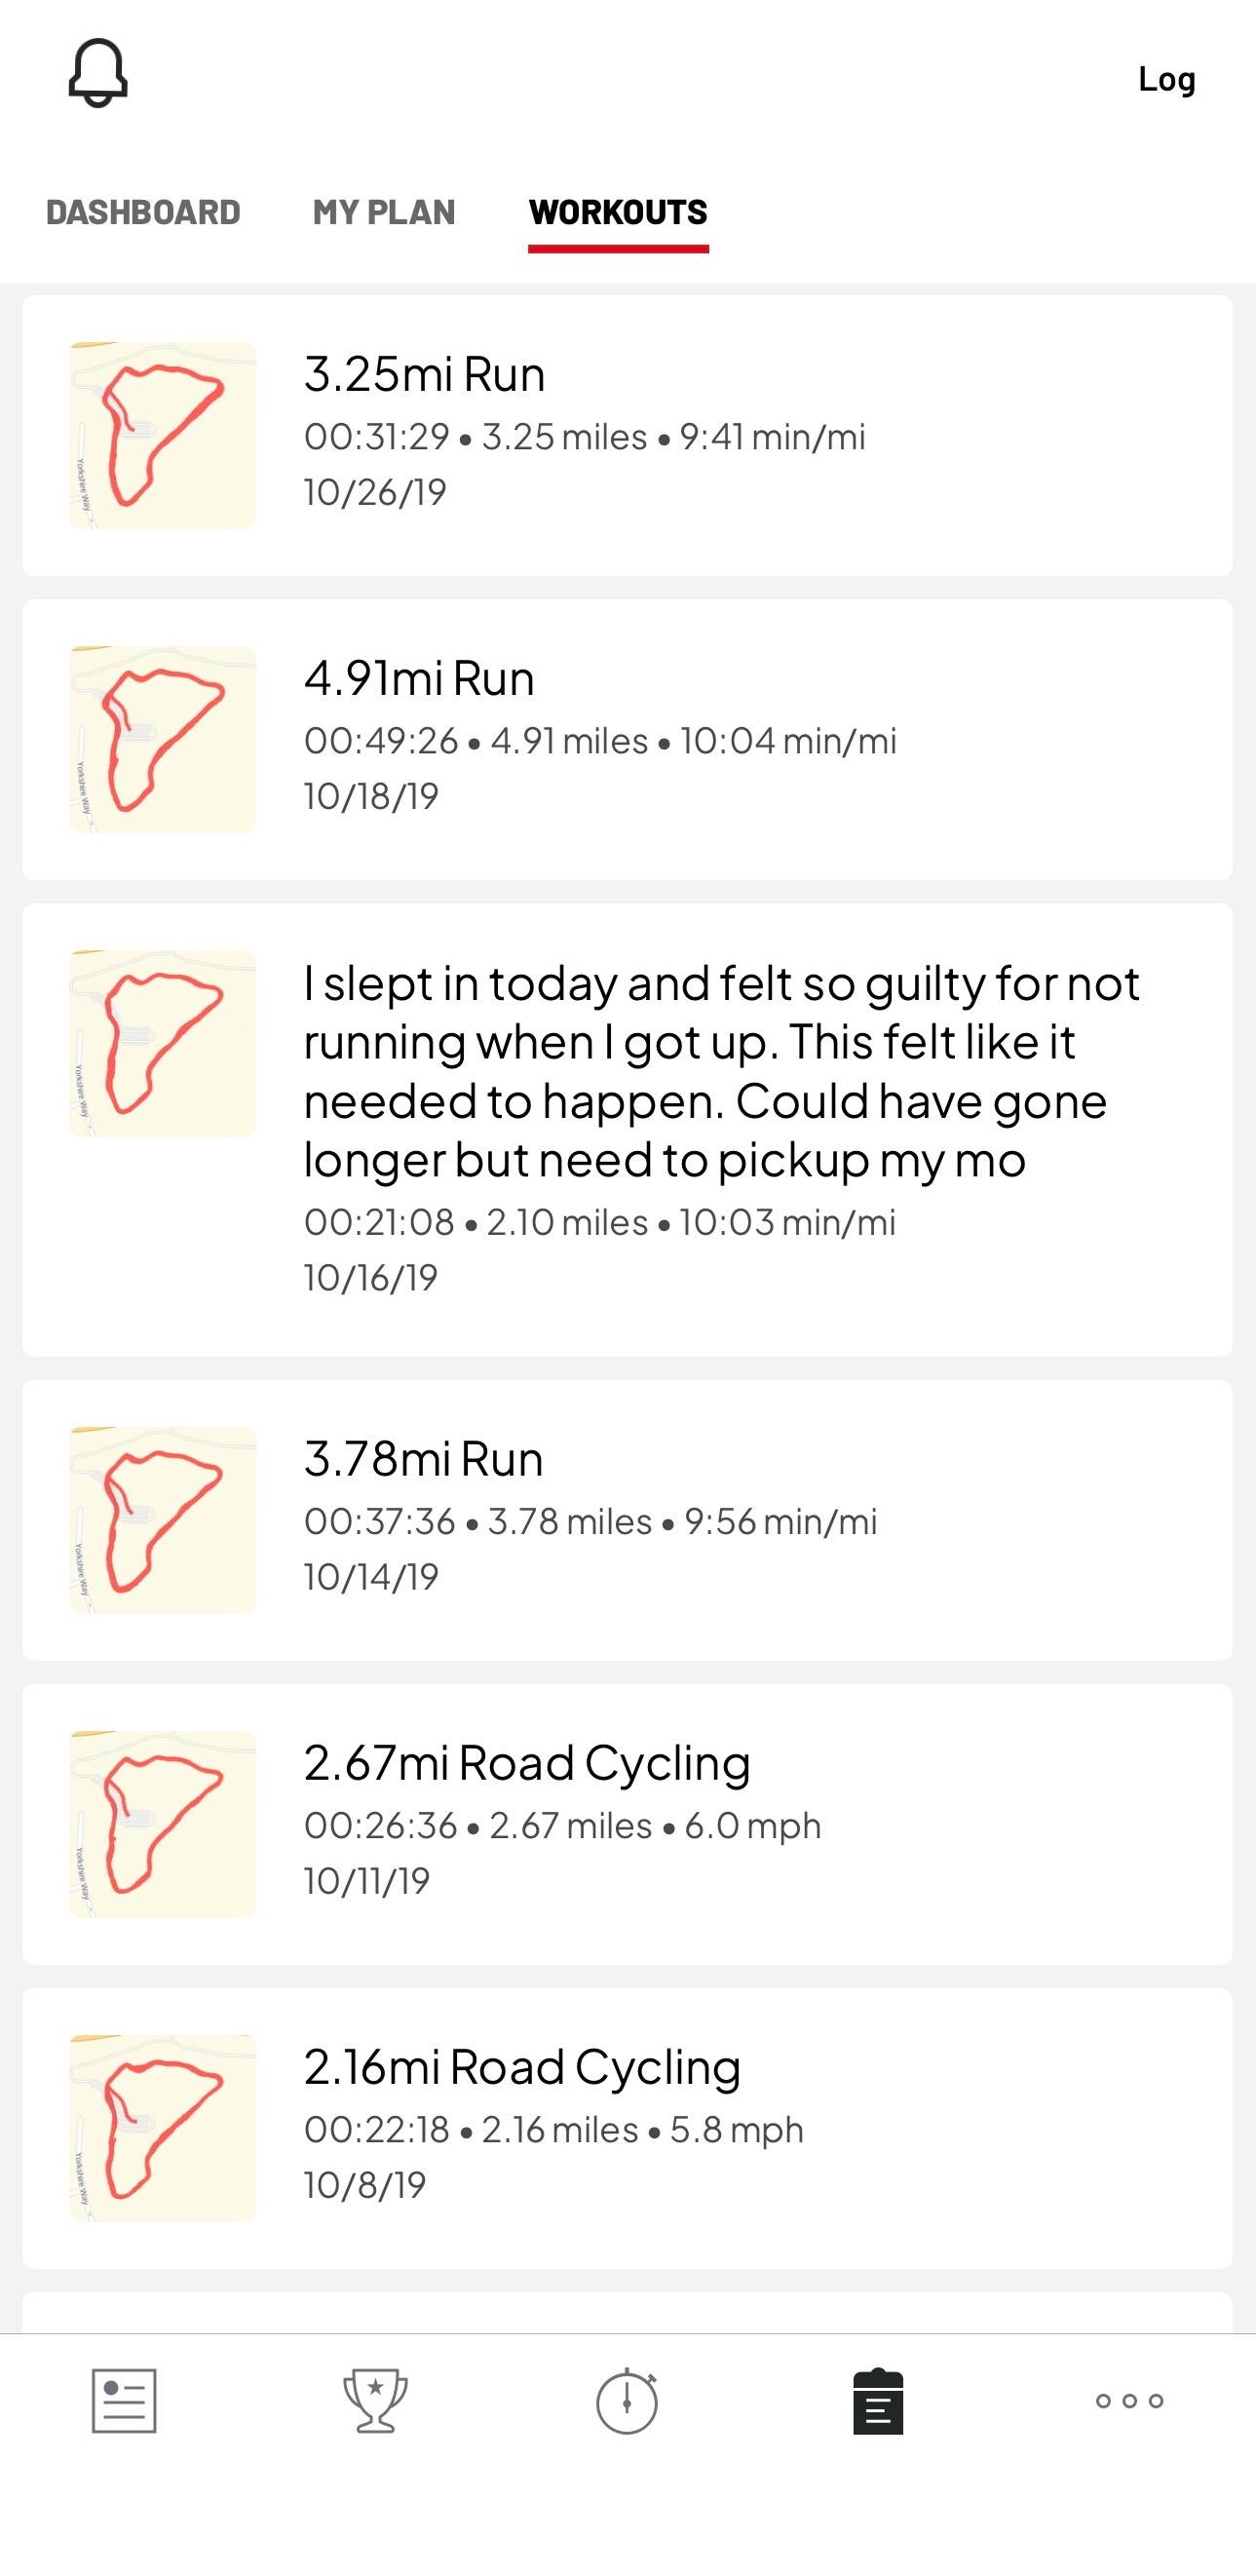Image resolution: width=1256 pixels, height=2576 pixels.
Task: Select the clipboard training log icon
Action: pyautogui.click(x=878, y=2400)
